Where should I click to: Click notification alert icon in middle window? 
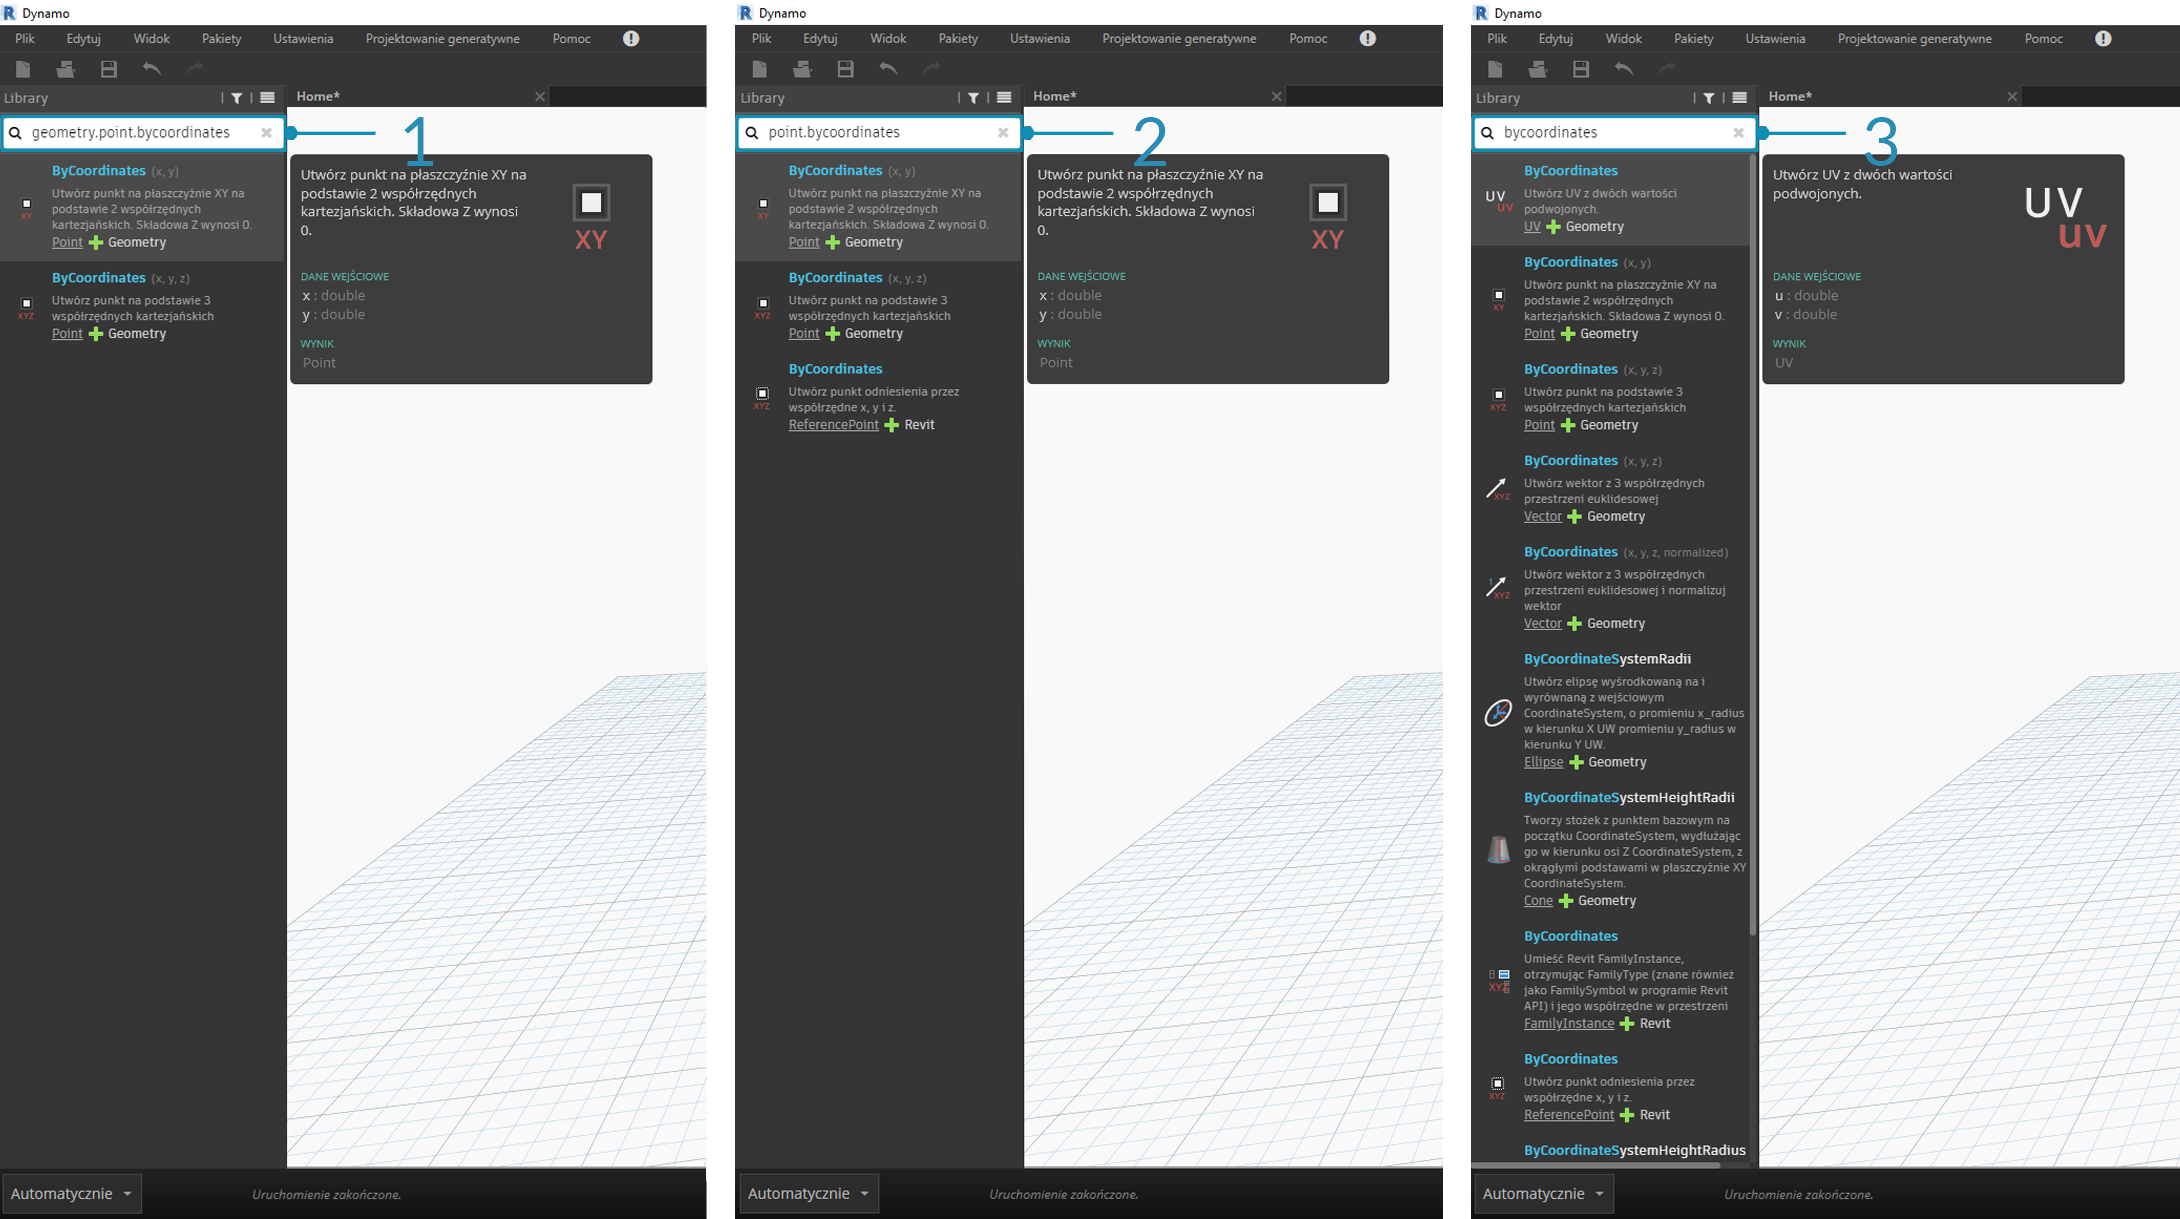point(1368,38)
